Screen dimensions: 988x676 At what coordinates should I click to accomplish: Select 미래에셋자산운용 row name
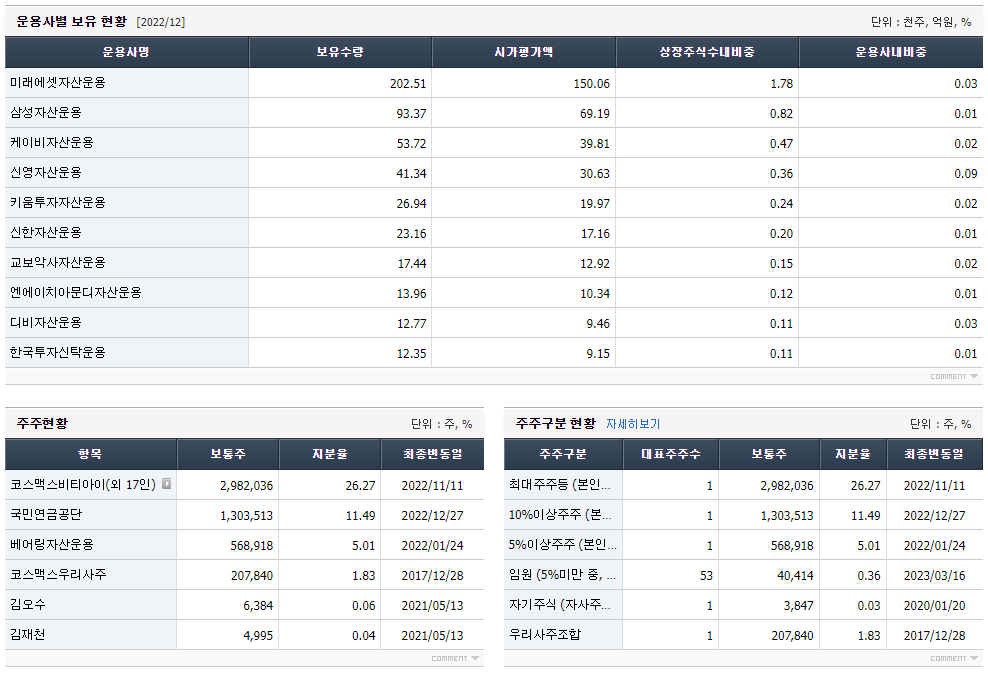(58, 83)
